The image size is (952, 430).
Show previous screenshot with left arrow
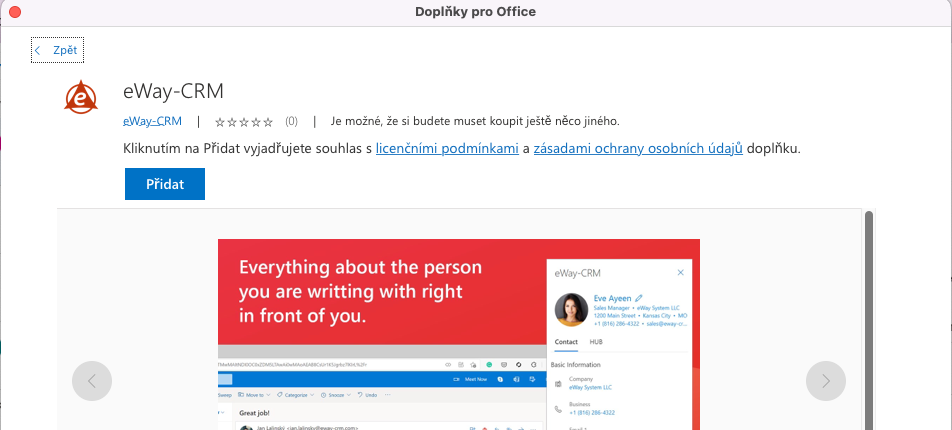pyautogui.click(x=92, y=381)
